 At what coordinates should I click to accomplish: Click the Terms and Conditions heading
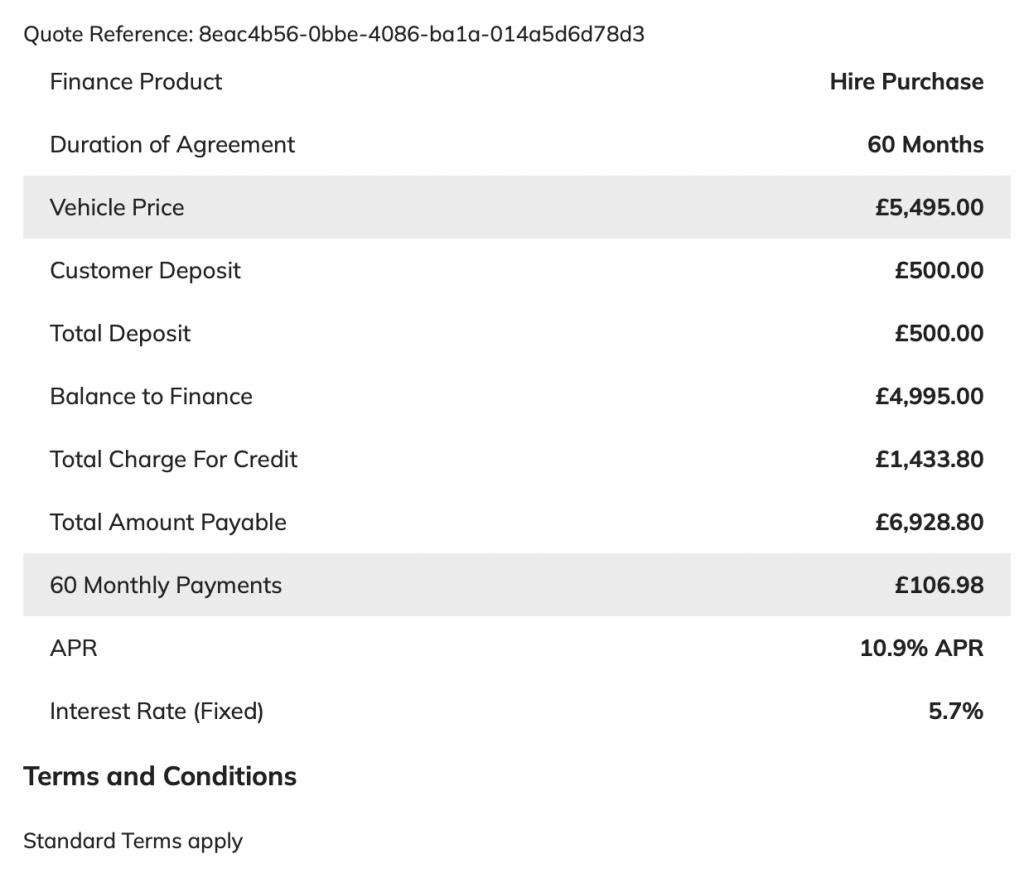point(160,777)
